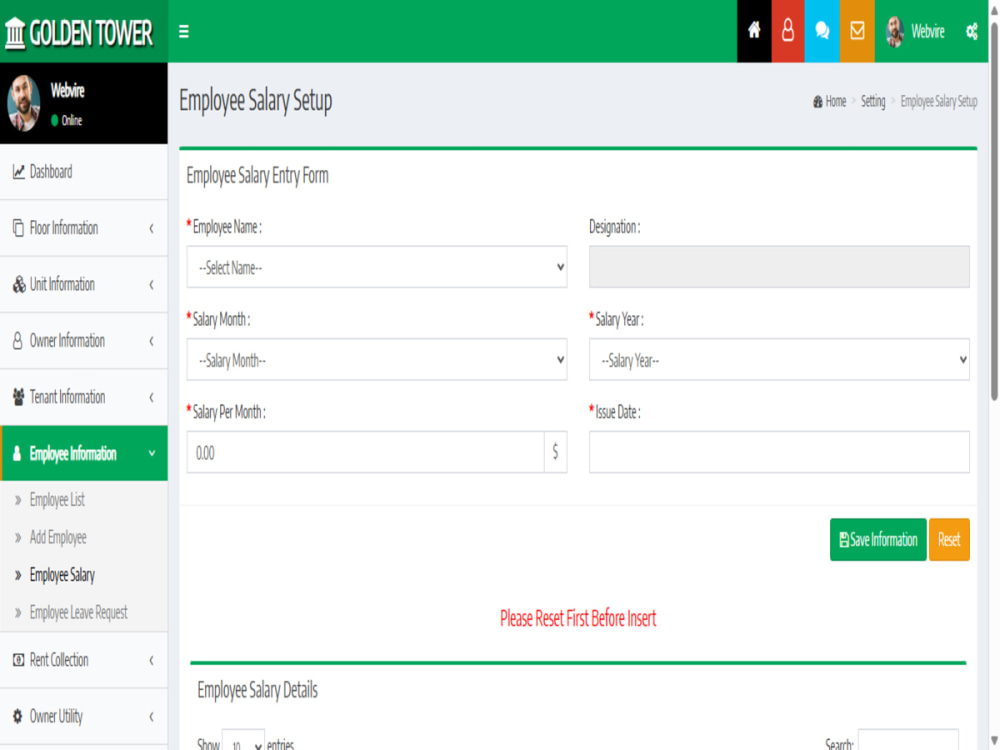Expand Owner Utility chevron

click(x=151, y=716)
